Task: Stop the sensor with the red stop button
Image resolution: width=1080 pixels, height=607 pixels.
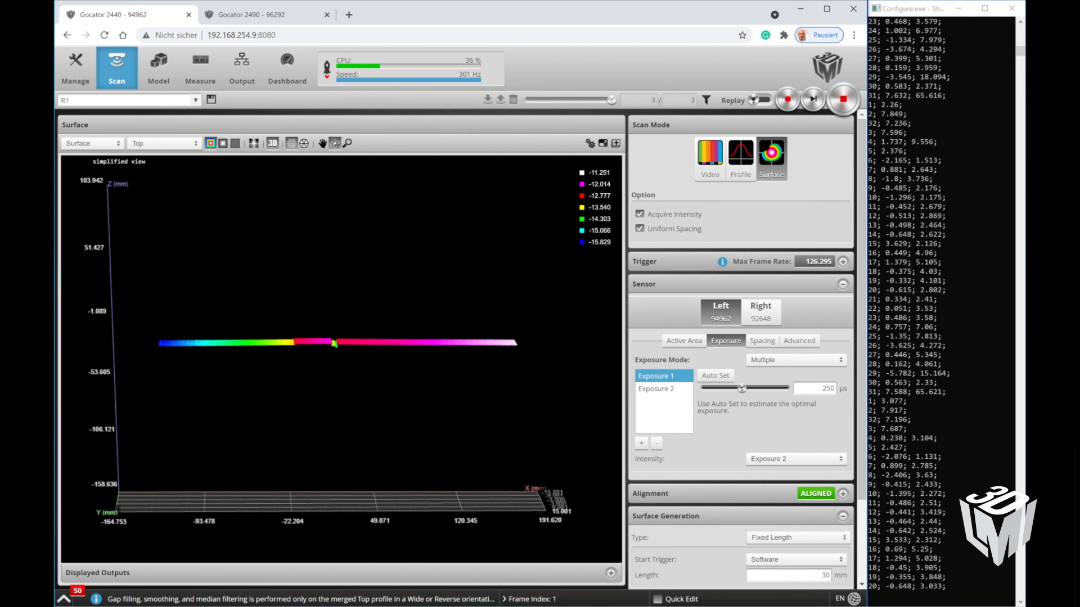Action: pyautogui.click(x=843, y=99)
